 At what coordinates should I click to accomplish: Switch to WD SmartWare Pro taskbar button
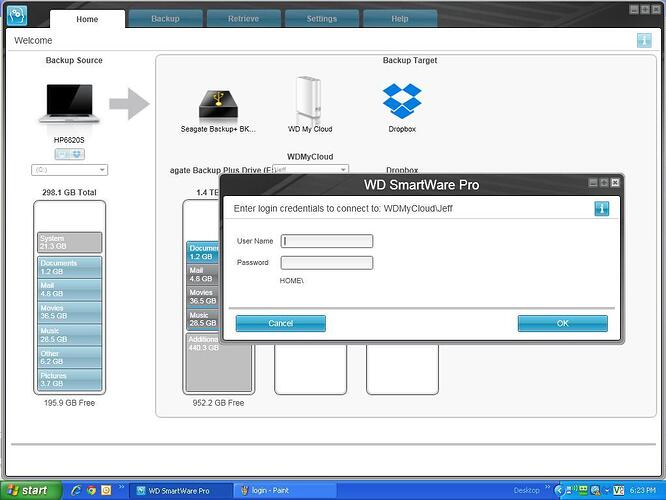pos(179,491)
